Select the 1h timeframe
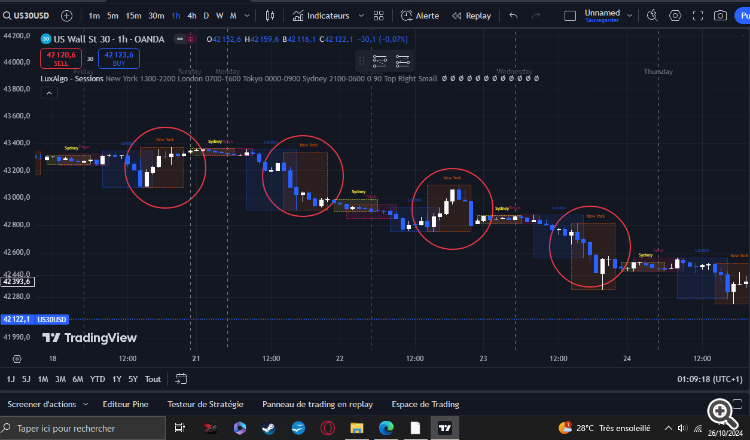The image size is (750, 440). (x=176, y=16)
